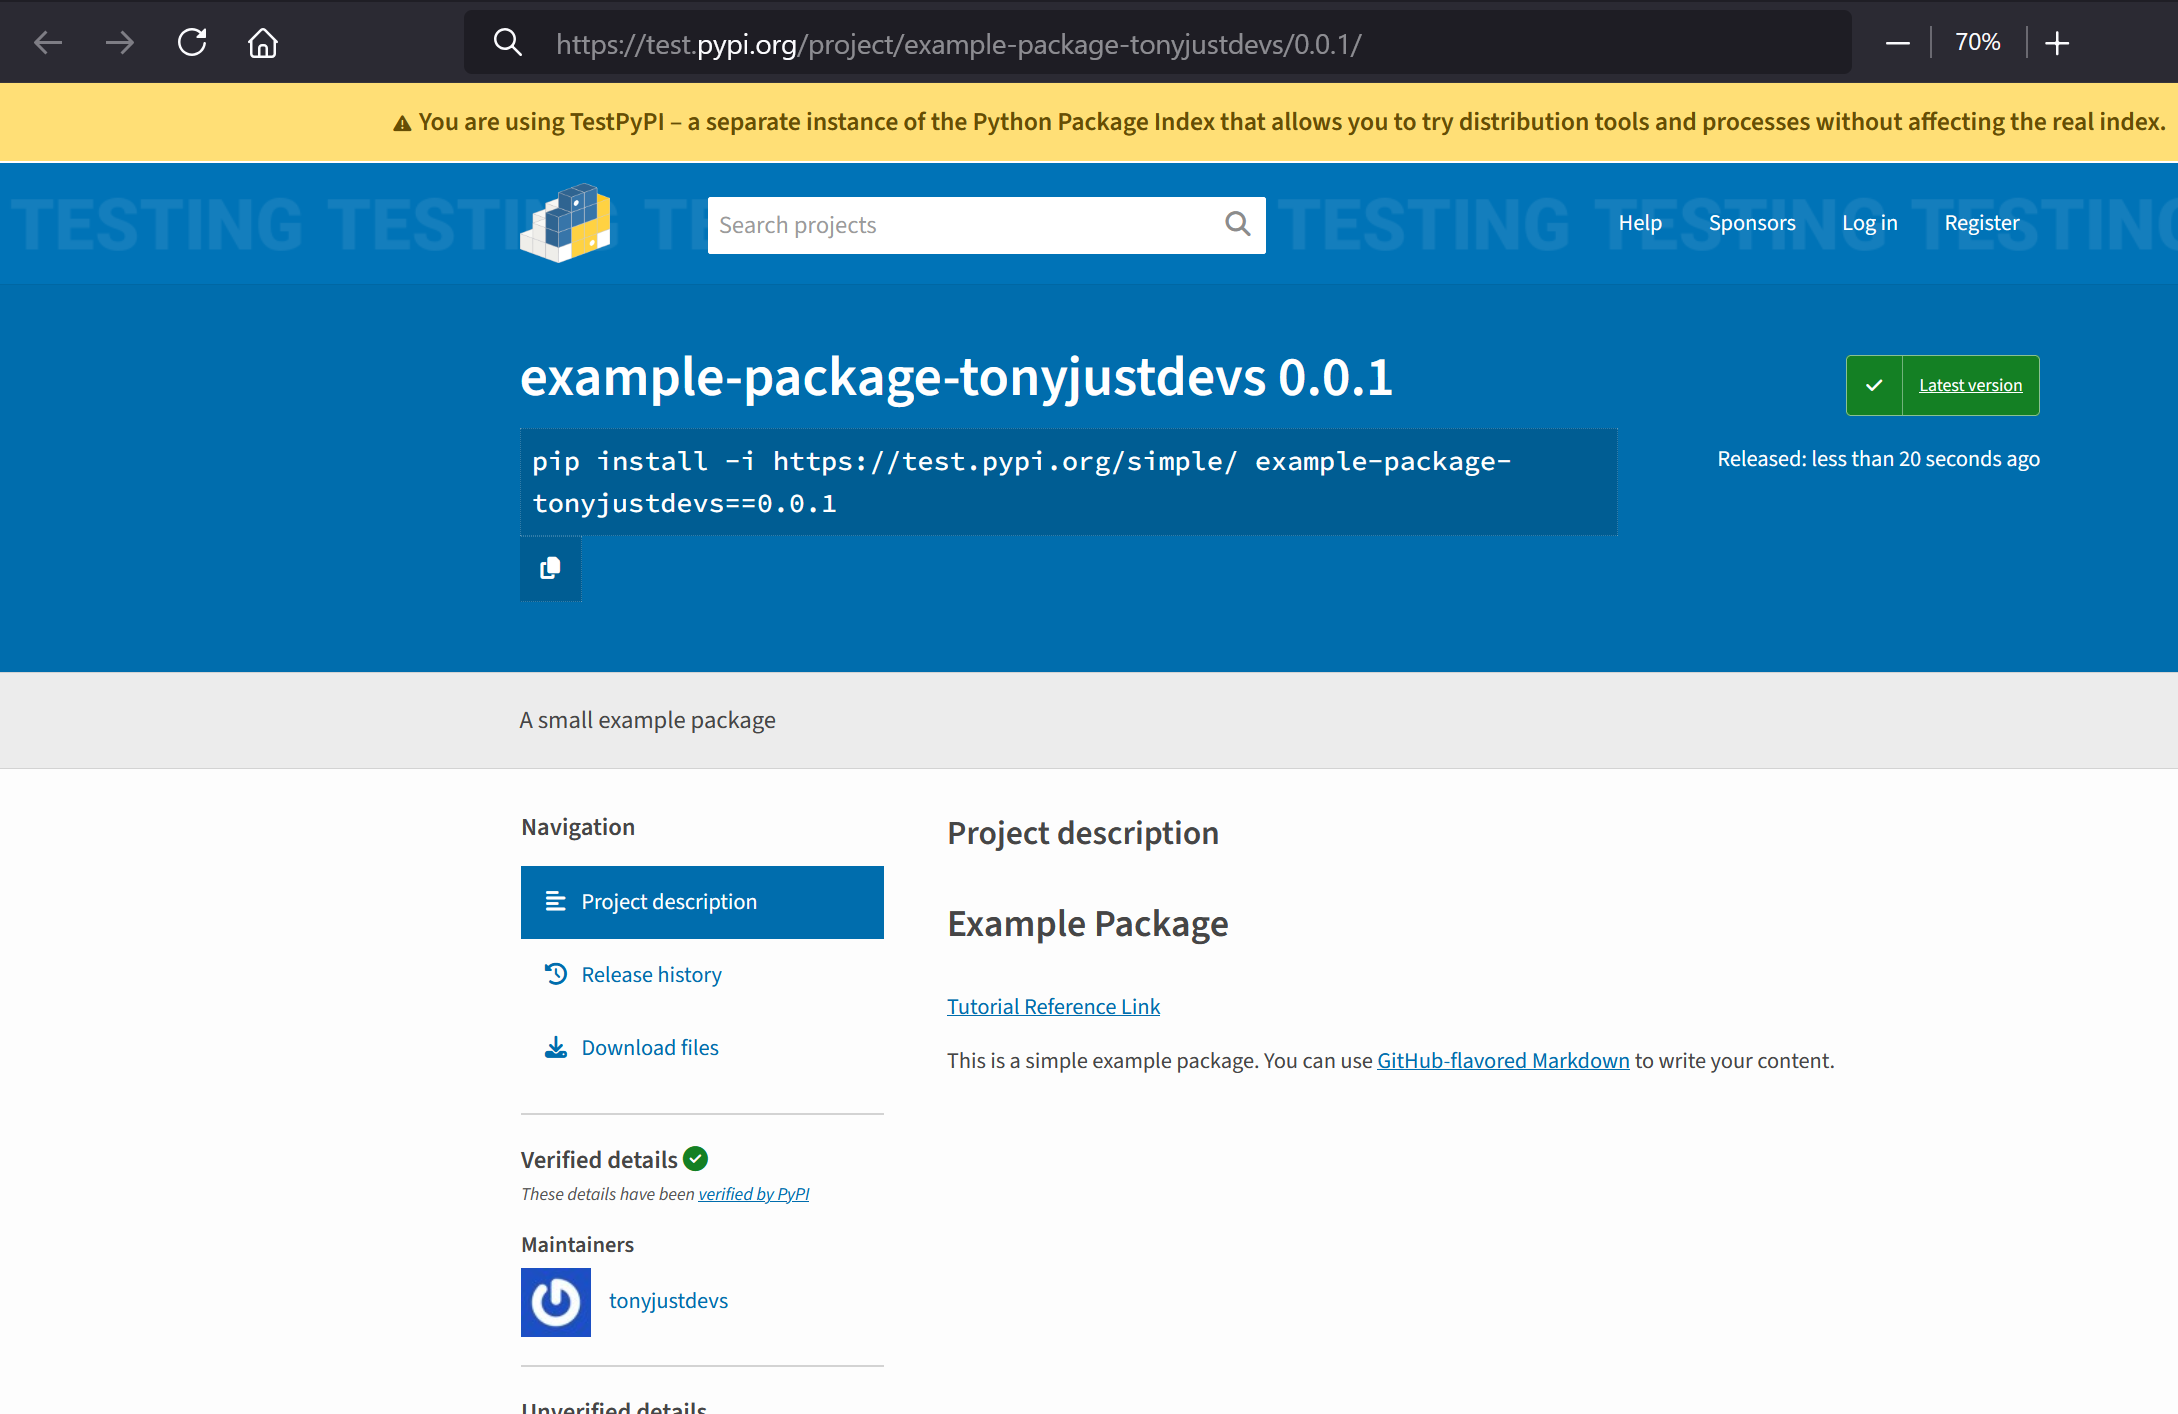Open the tonyjustdevs maintainer avatar
This screenshot has width=2178, height=1414.
556,1302
